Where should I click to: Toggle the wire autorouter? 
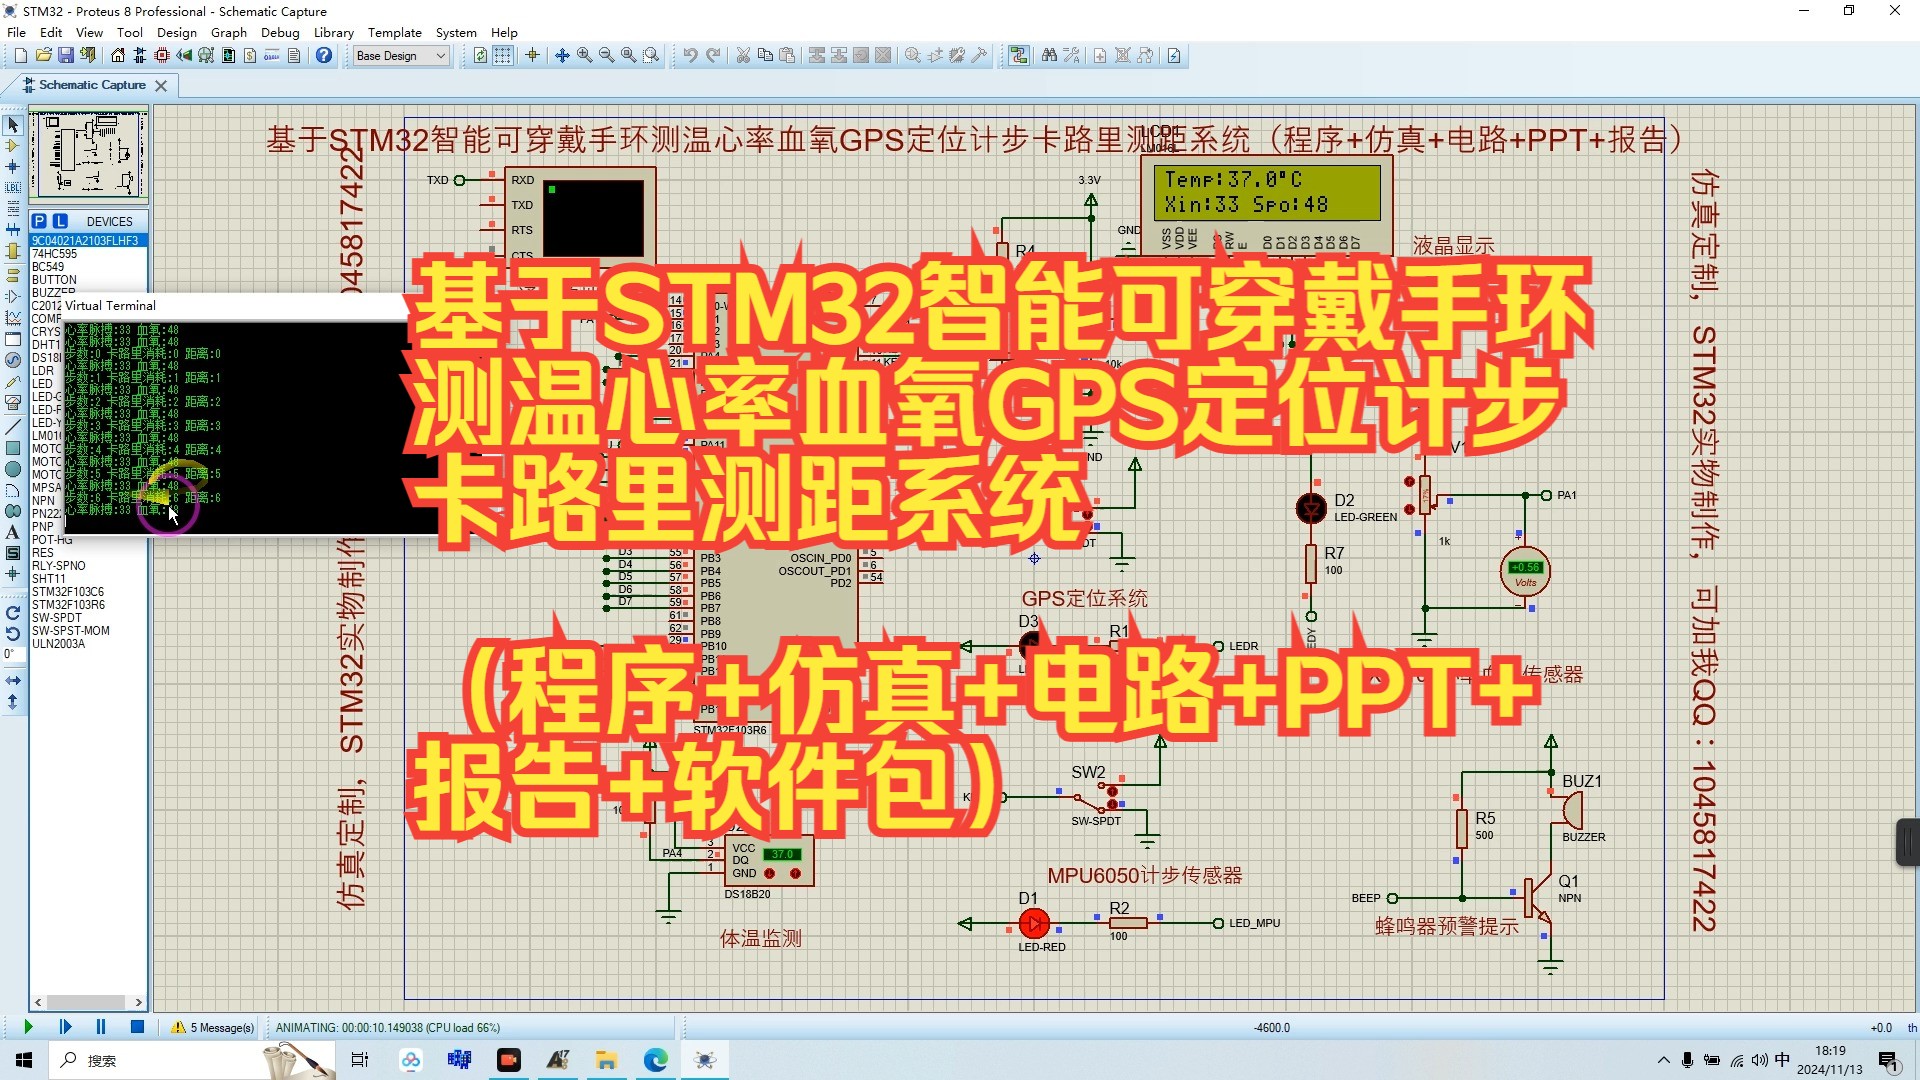coord(1019,55)
